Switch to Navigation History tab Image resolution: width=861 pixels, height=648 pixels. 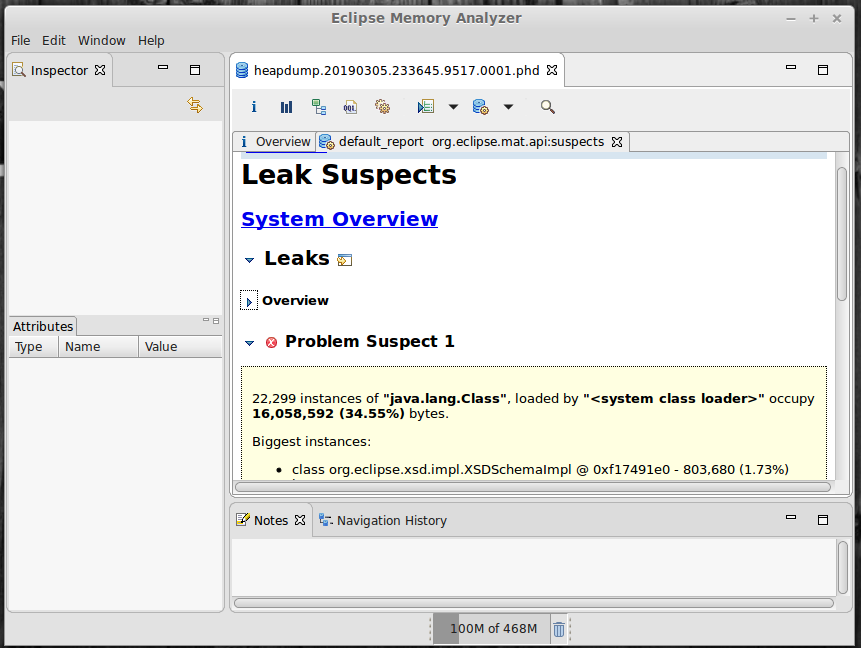click(384, 520)
